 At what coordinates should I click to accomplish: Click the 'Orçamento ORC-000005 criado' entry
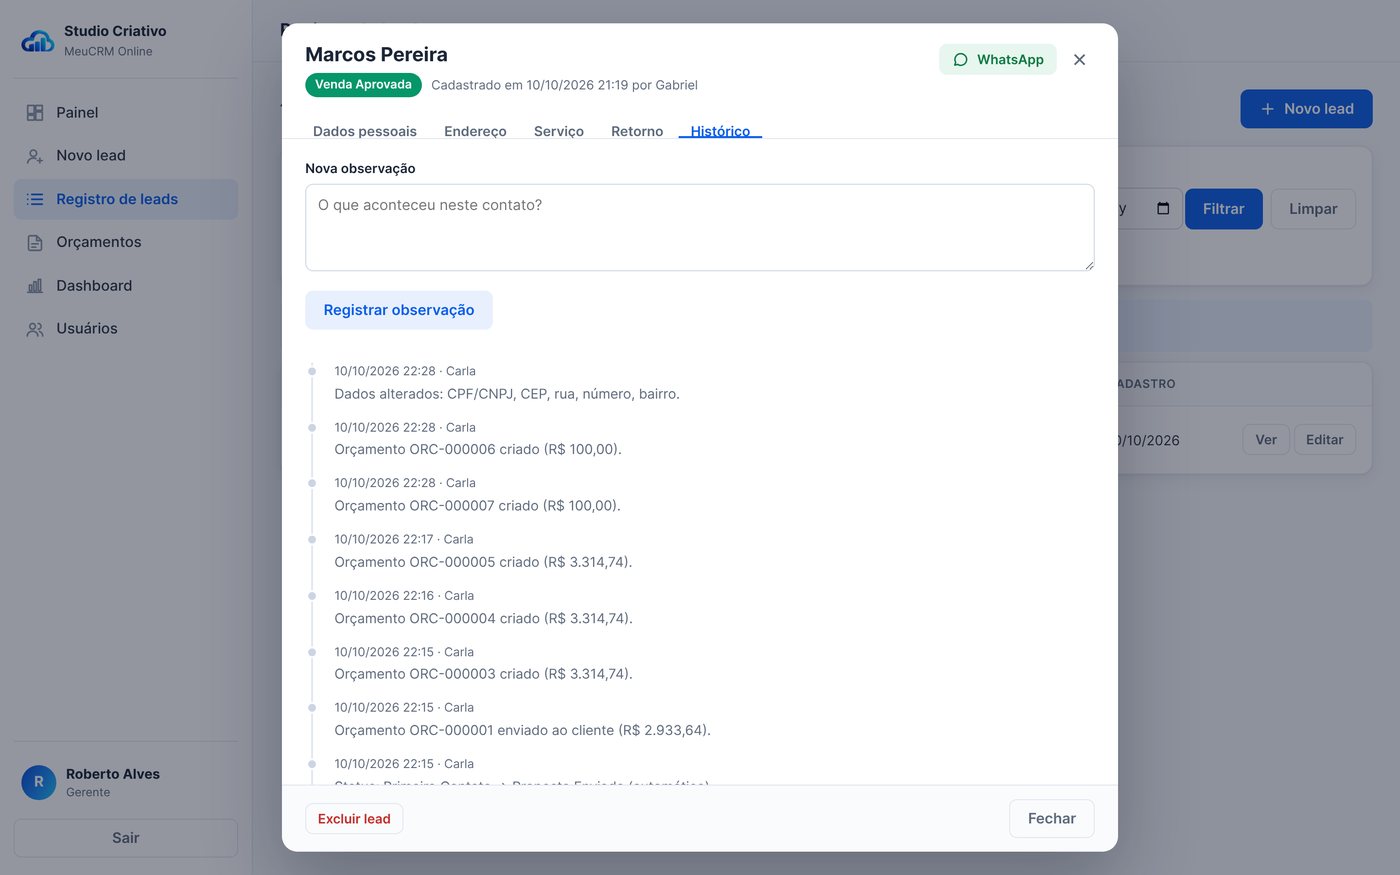483,562
